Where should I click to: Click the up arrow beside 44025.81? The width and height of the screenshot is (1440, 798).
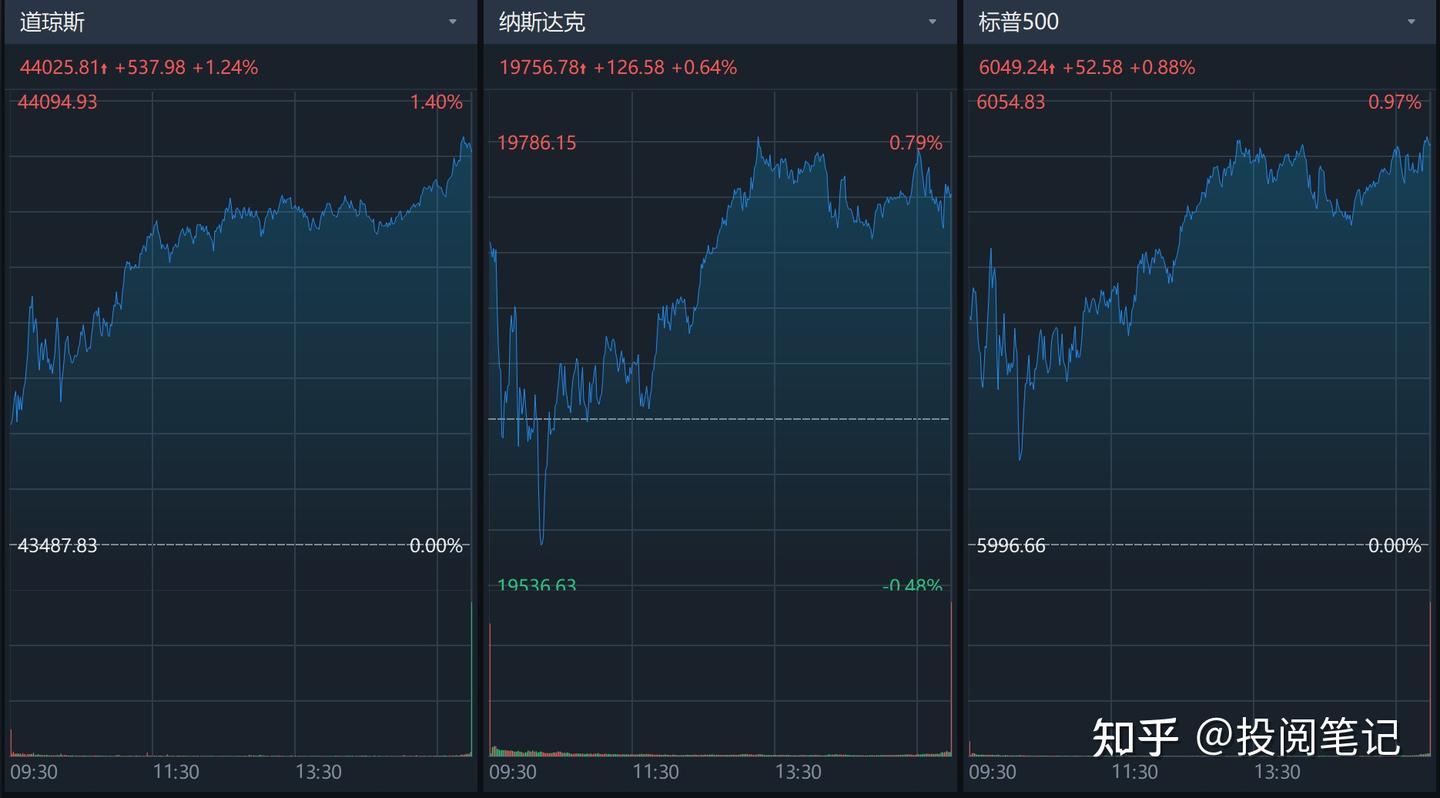(x=104, y=69)
